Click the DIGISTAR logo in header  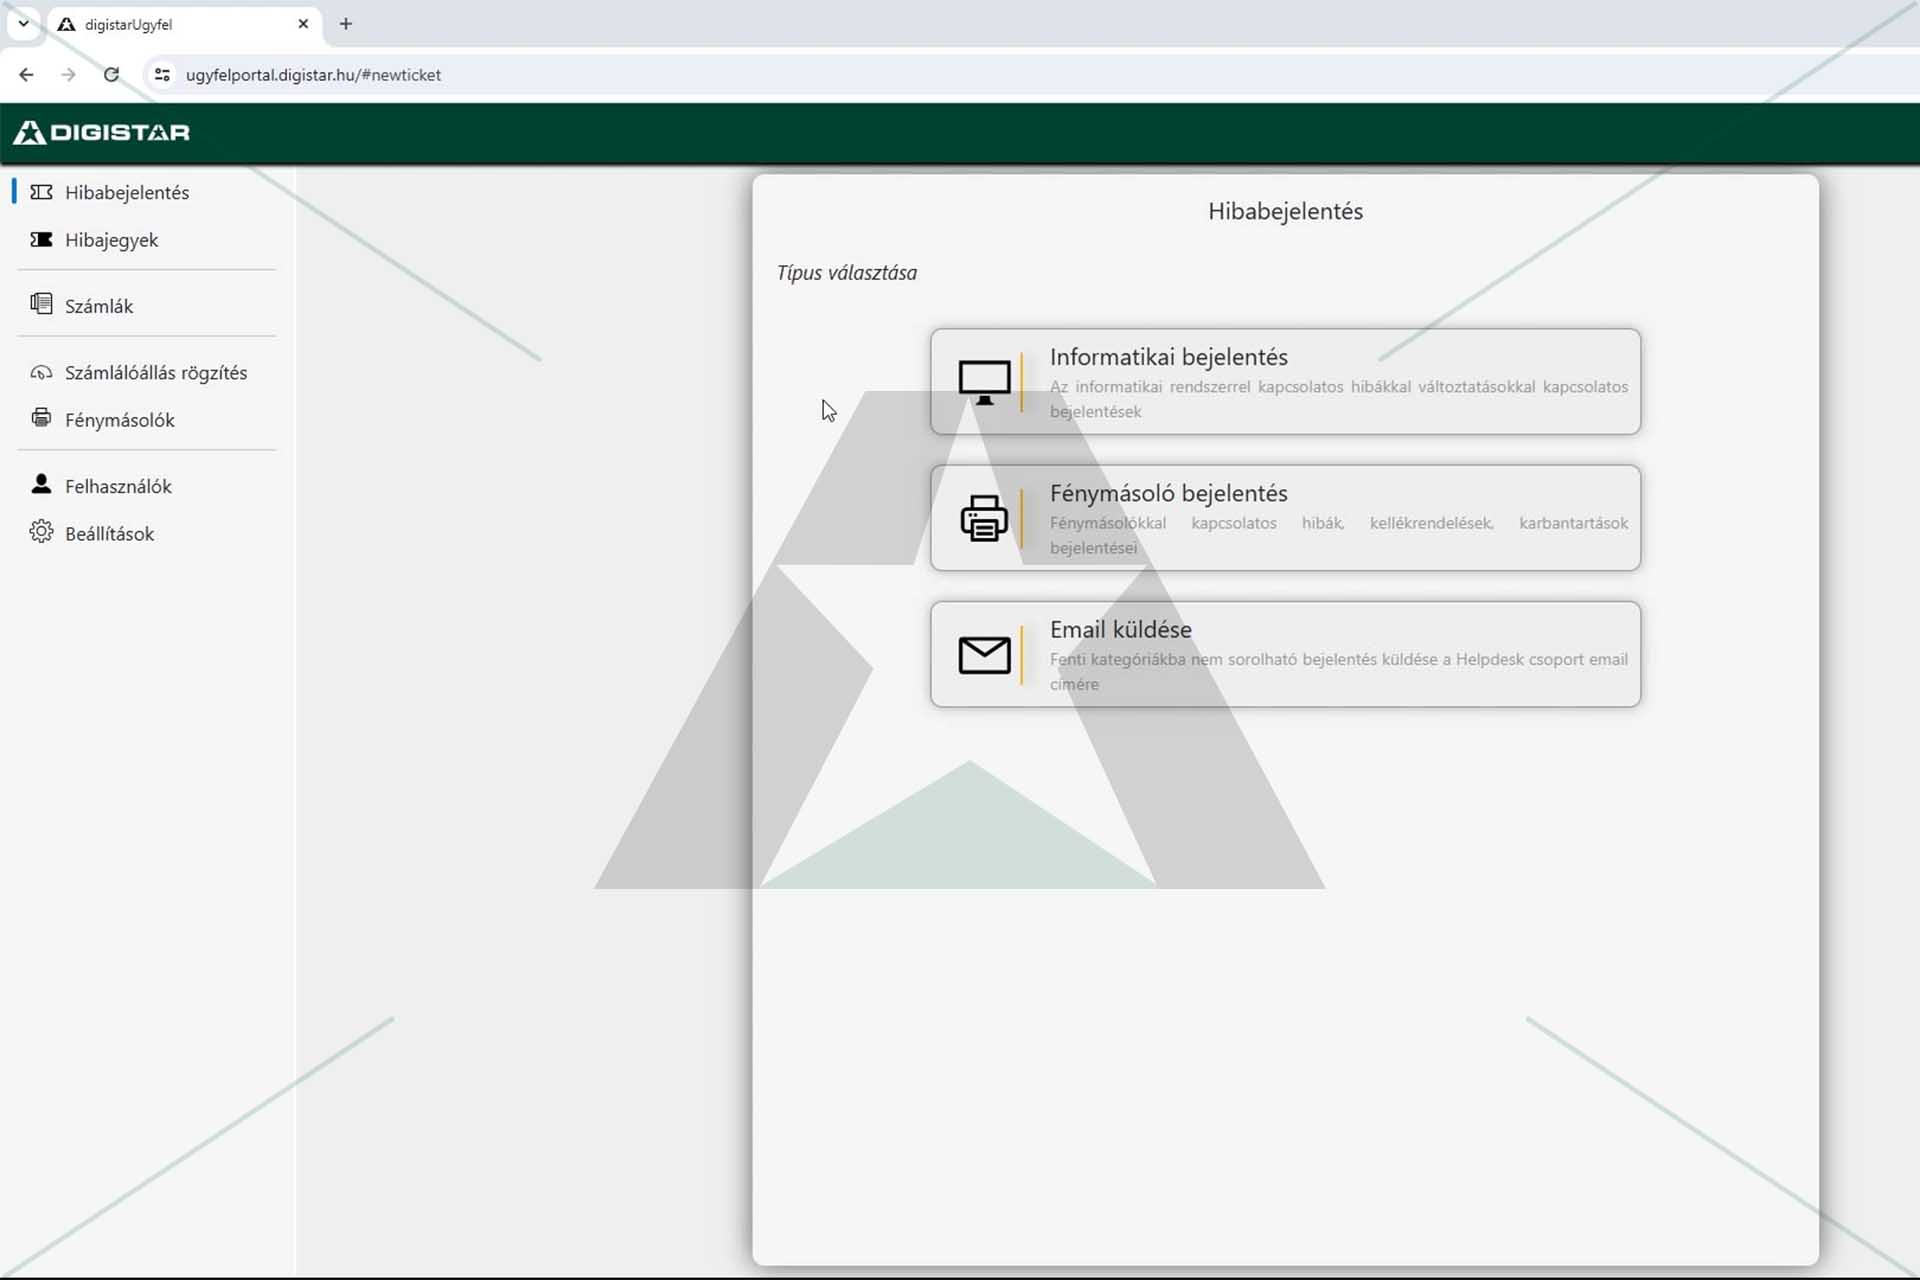(x=101, y=132)
